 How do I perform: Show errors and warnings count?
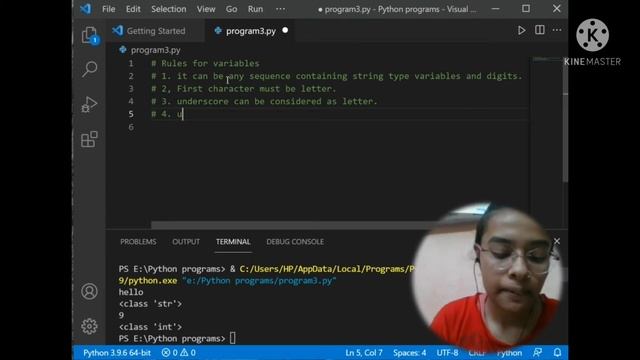click(x=178, y=352)
